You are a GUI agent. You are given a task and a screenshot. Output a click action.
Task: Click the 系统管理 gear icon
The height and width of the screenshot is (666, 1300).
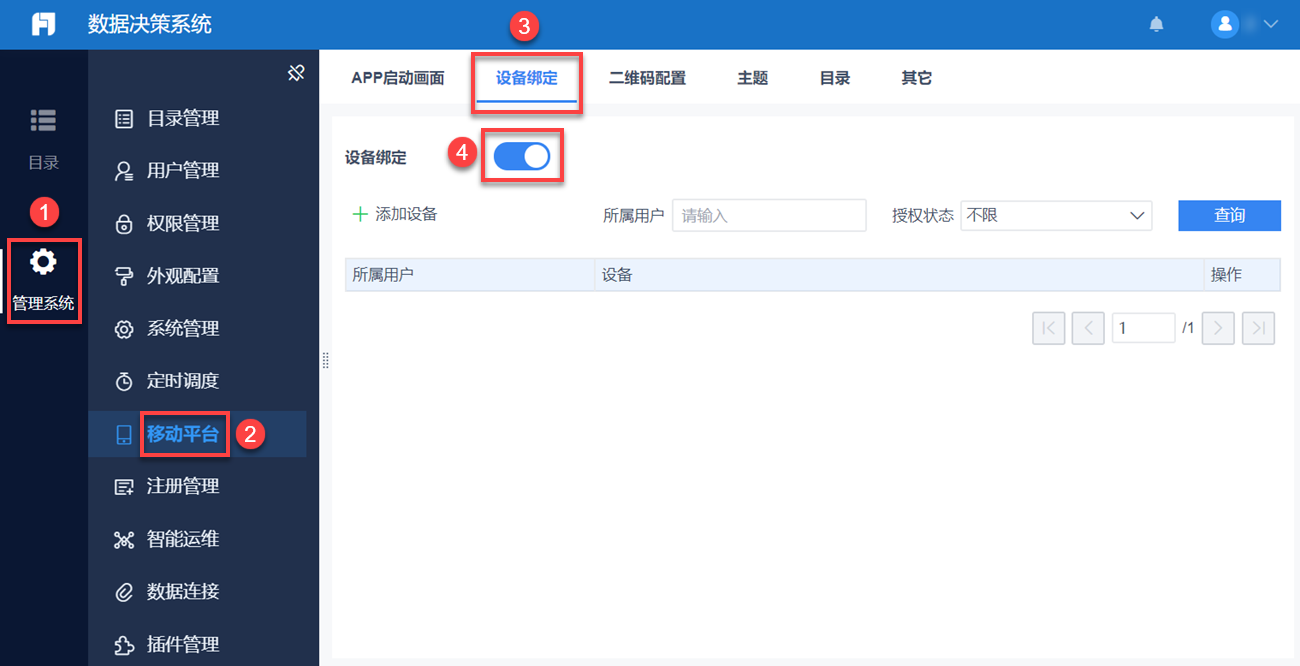coord(124,329)
